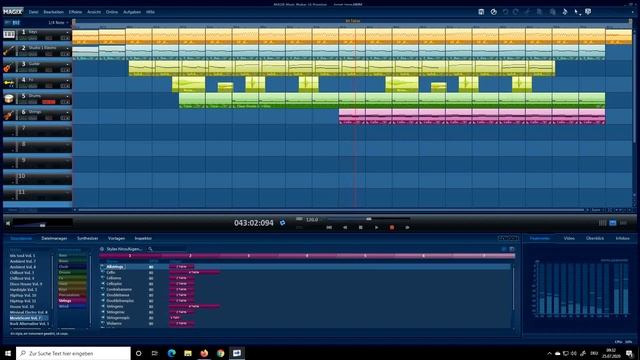Click the guitar icon of track 3
The width and height of the screenshot is (640, 360).
click(x=8, y=67)
